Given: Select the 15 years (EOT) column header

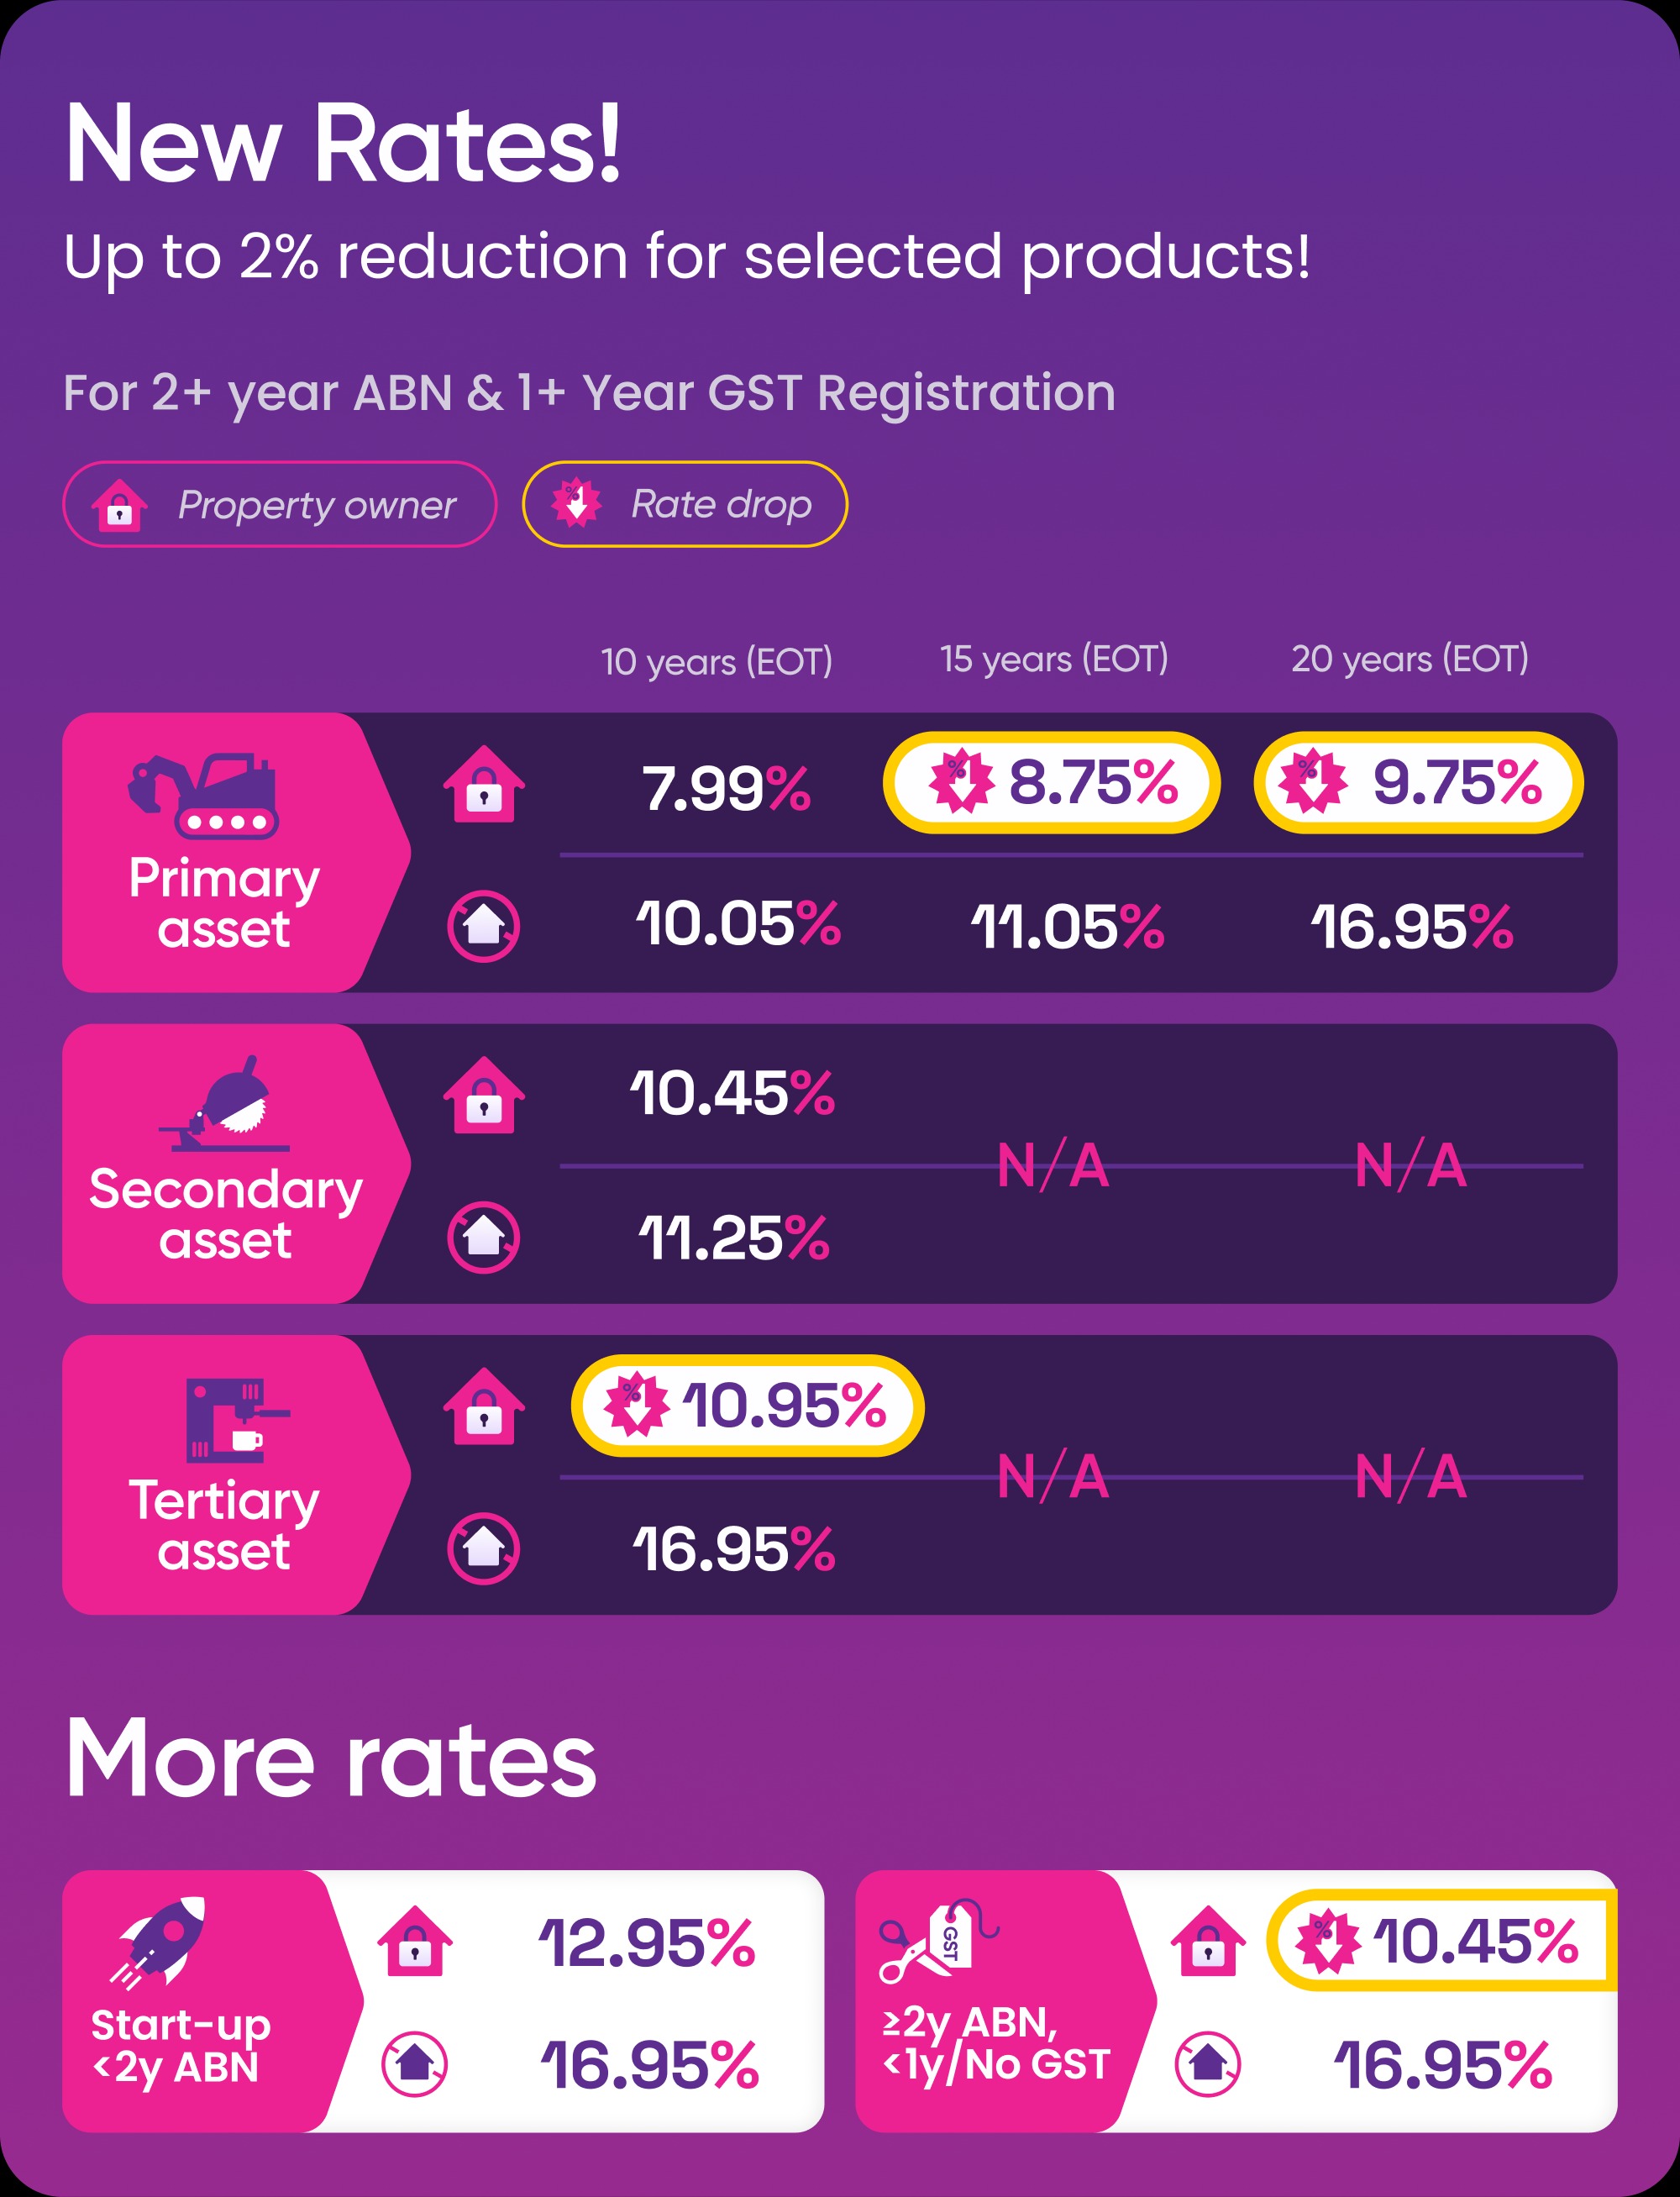Looking at the screenshot, I should [1054, 659].
